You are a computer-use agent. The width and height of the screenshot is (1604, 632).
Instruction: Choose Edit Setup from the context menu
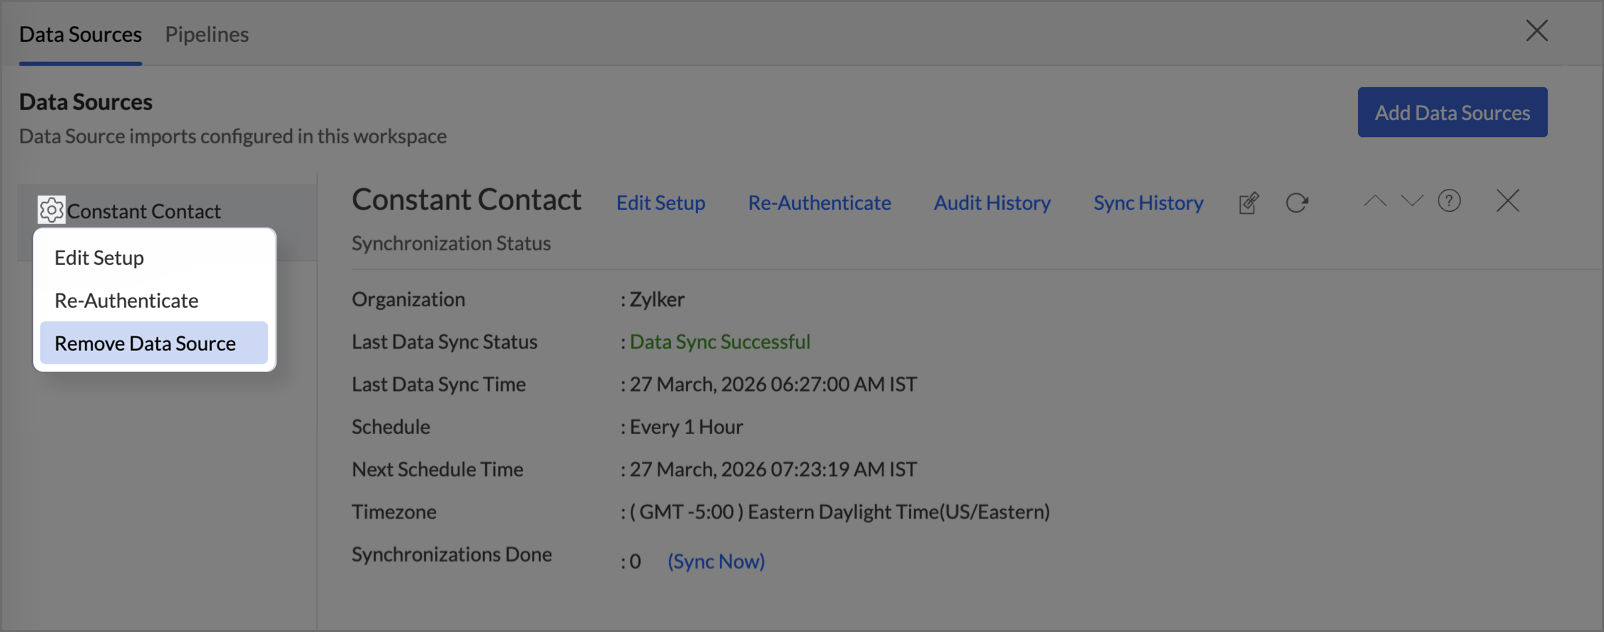[99, 258]
